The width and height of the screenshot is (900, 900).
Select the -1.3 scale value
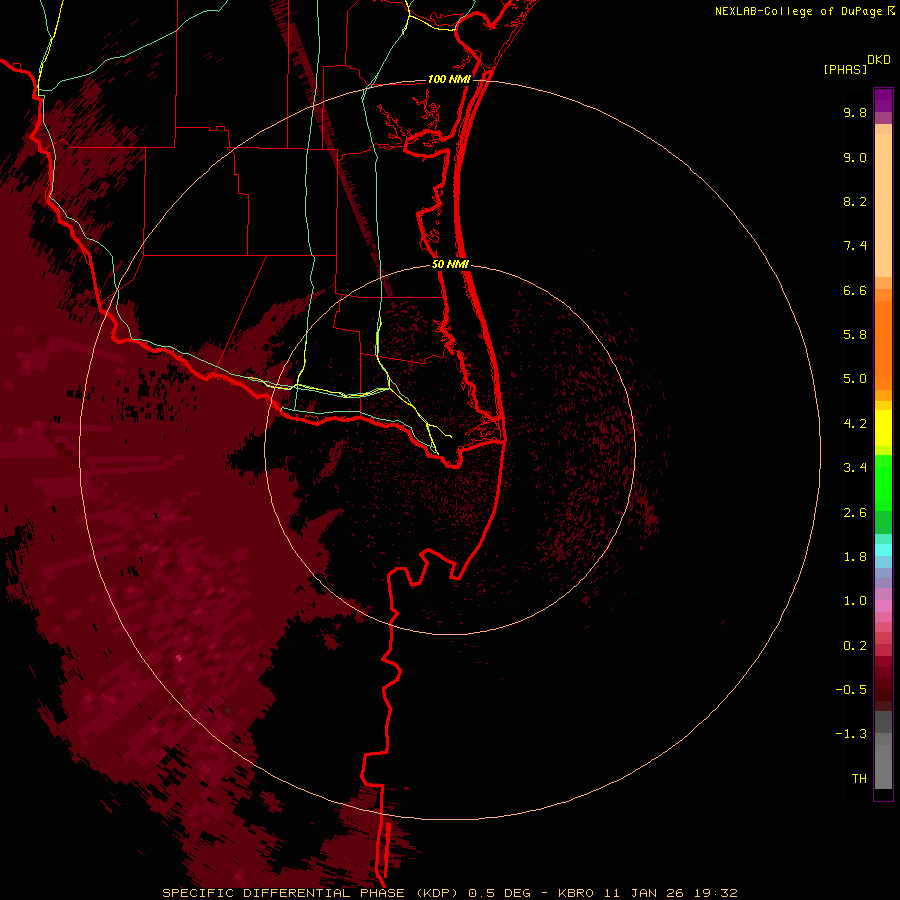point(851,734)
